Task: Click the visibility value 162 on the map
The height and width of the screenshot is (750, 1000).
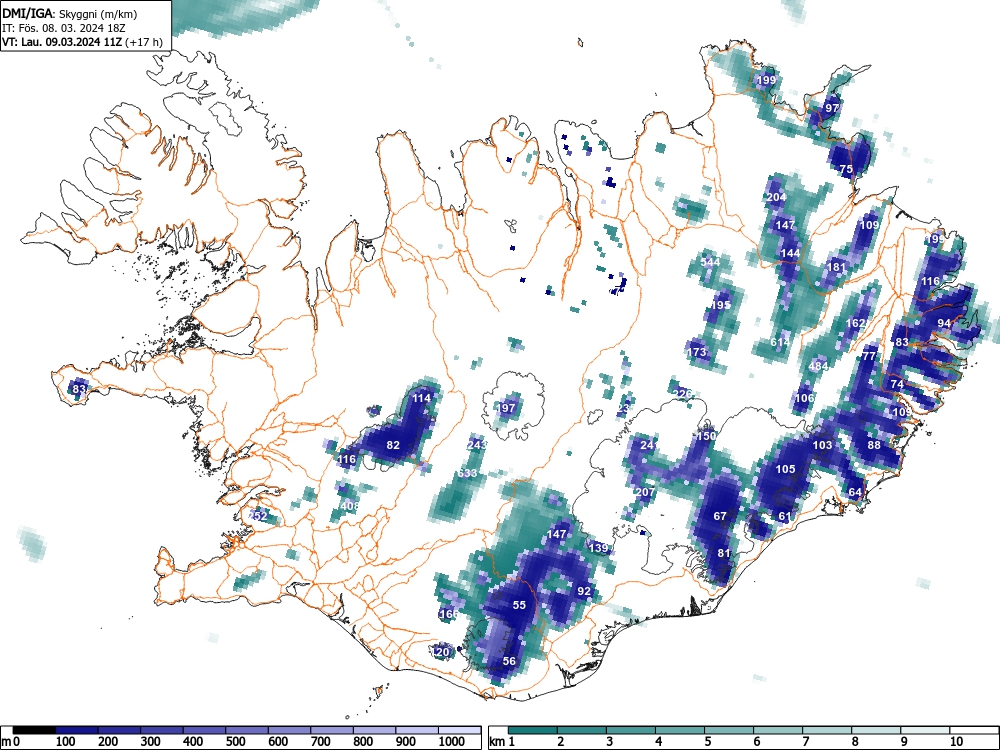Action: point(855,323)
